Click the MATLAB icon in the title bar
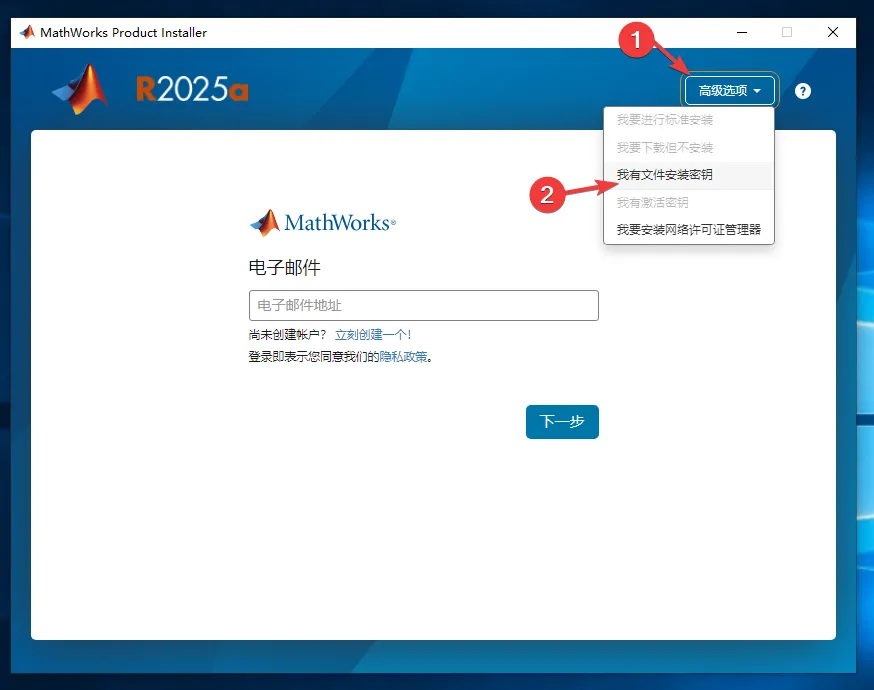Screen dimensions: 874x690 27,32
